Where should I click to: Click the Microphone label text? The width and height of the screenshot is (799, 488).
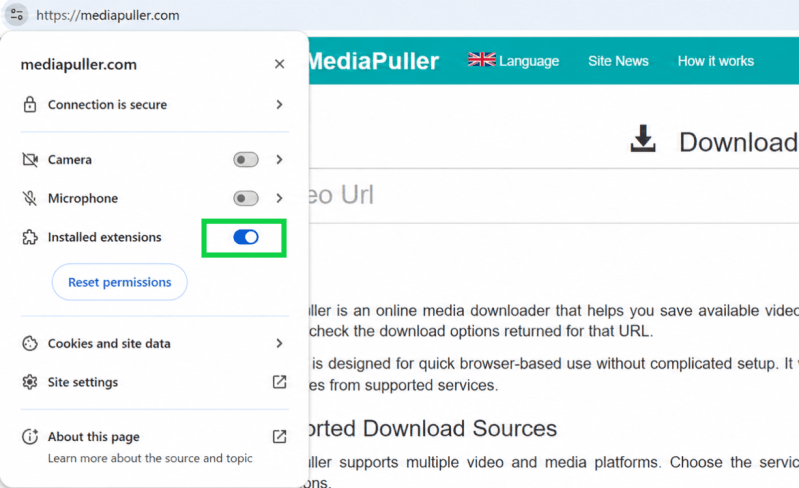point(83,198)
